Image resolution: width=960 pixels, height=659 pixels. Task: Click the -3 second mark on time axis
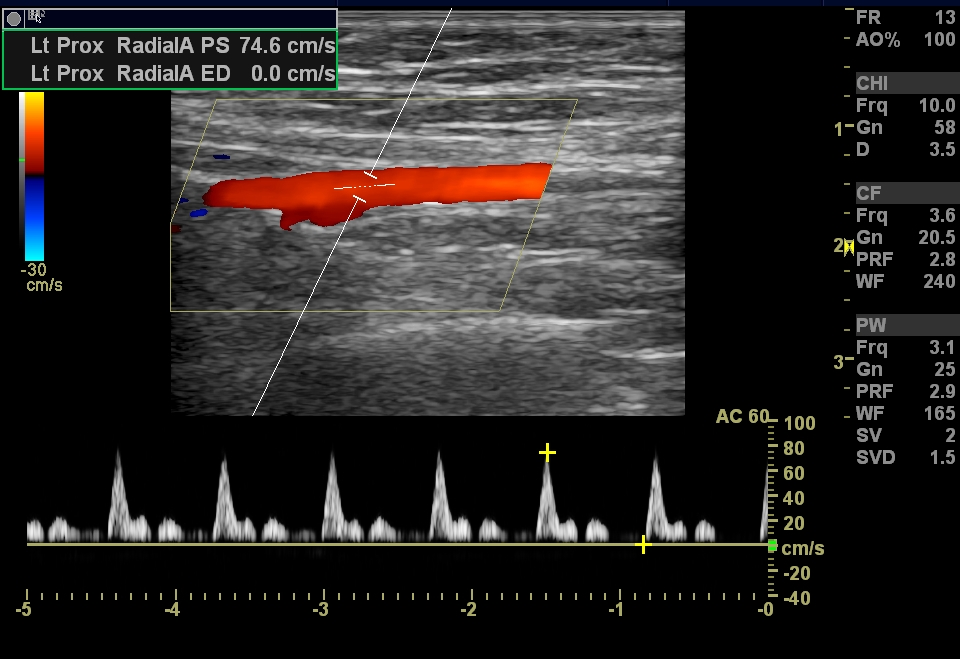[x=321, y=608]
